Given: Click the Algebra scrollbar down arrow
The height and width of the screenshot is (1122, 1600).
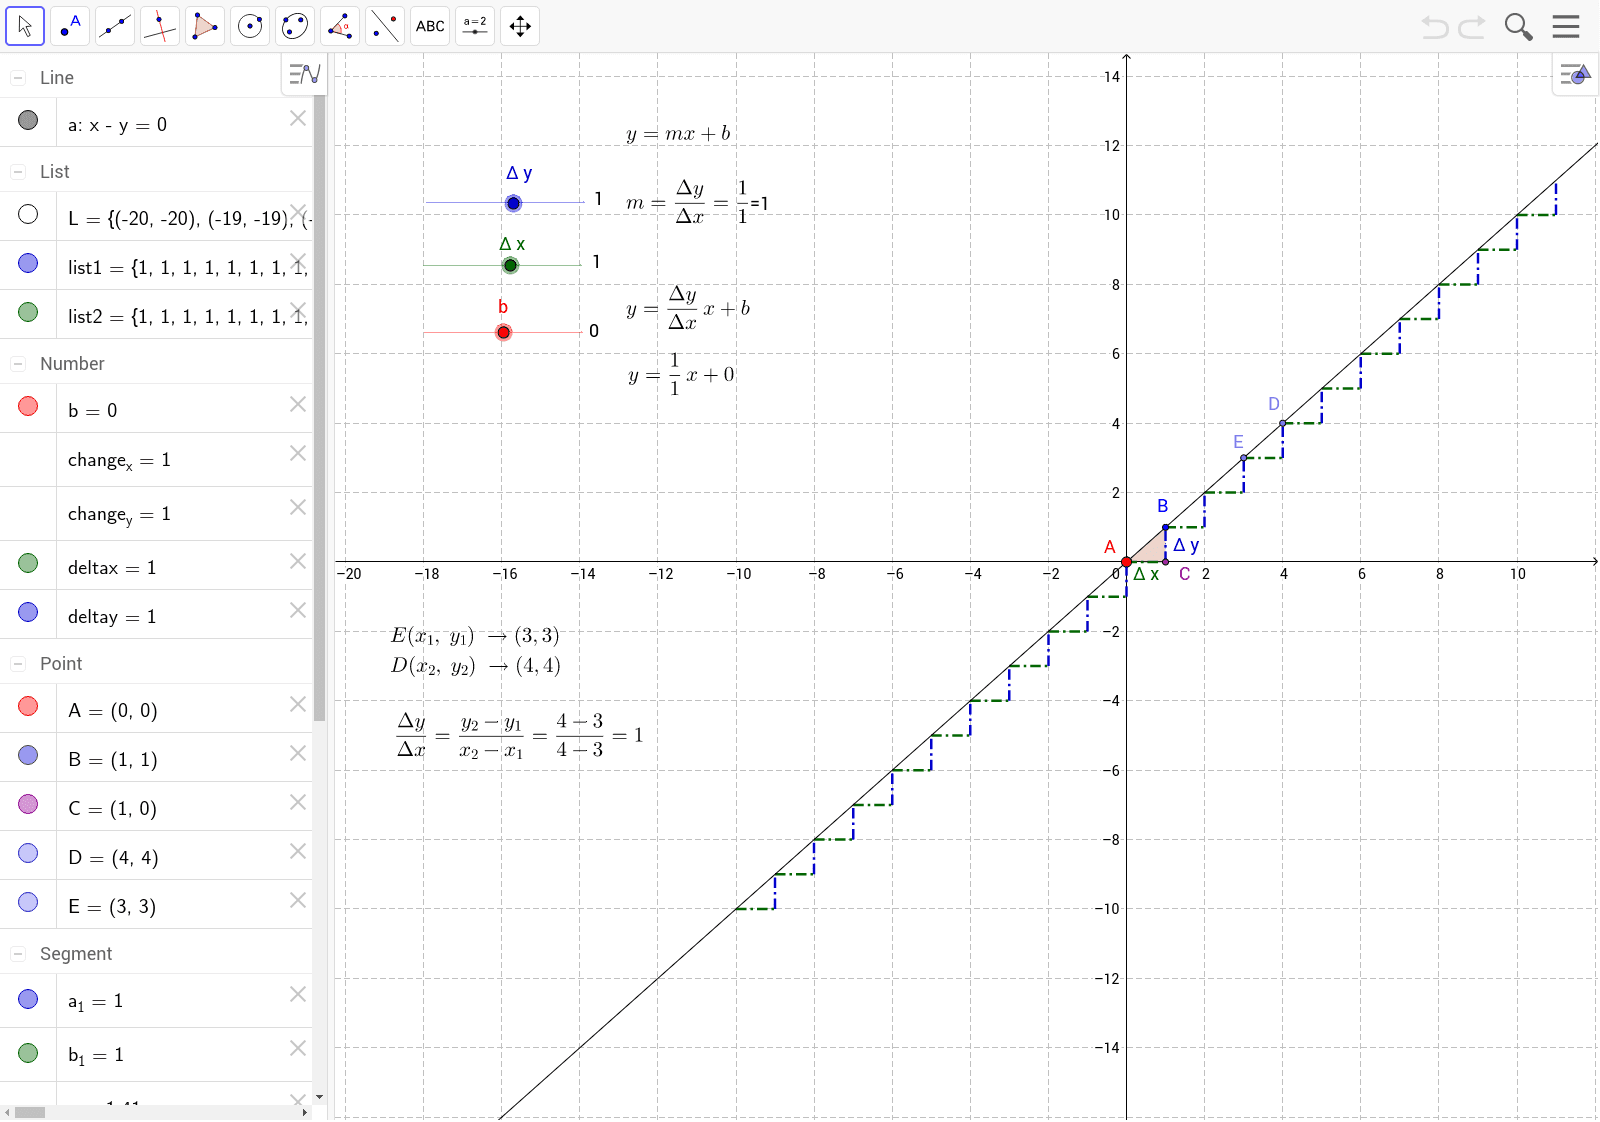Looking at the screenshot, I should (319, 1097).
